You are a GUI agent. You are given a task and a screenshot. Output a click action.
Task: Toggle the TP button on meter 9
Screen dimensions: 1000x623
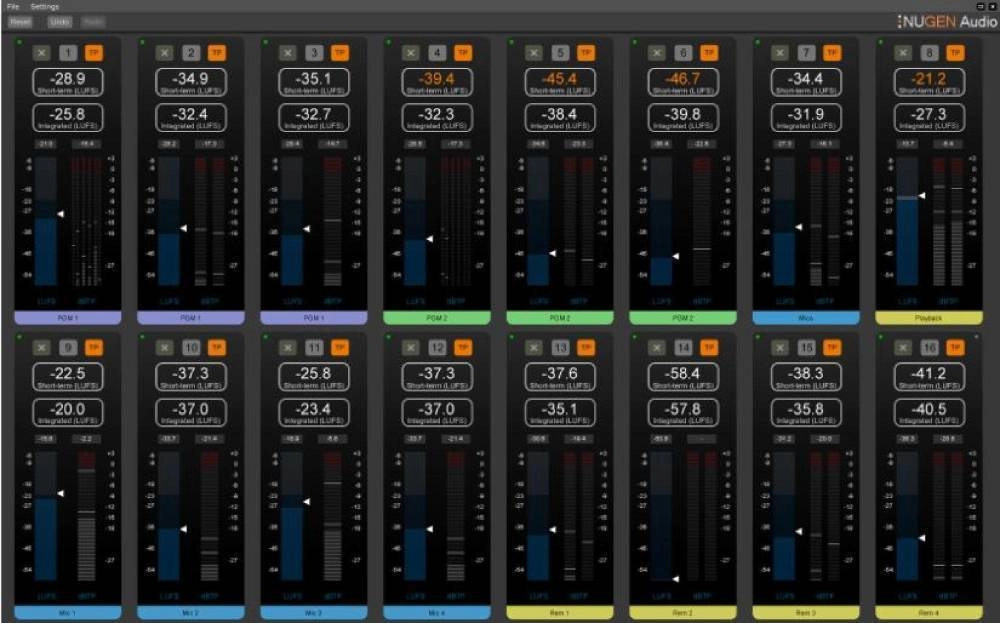(94, 348)
